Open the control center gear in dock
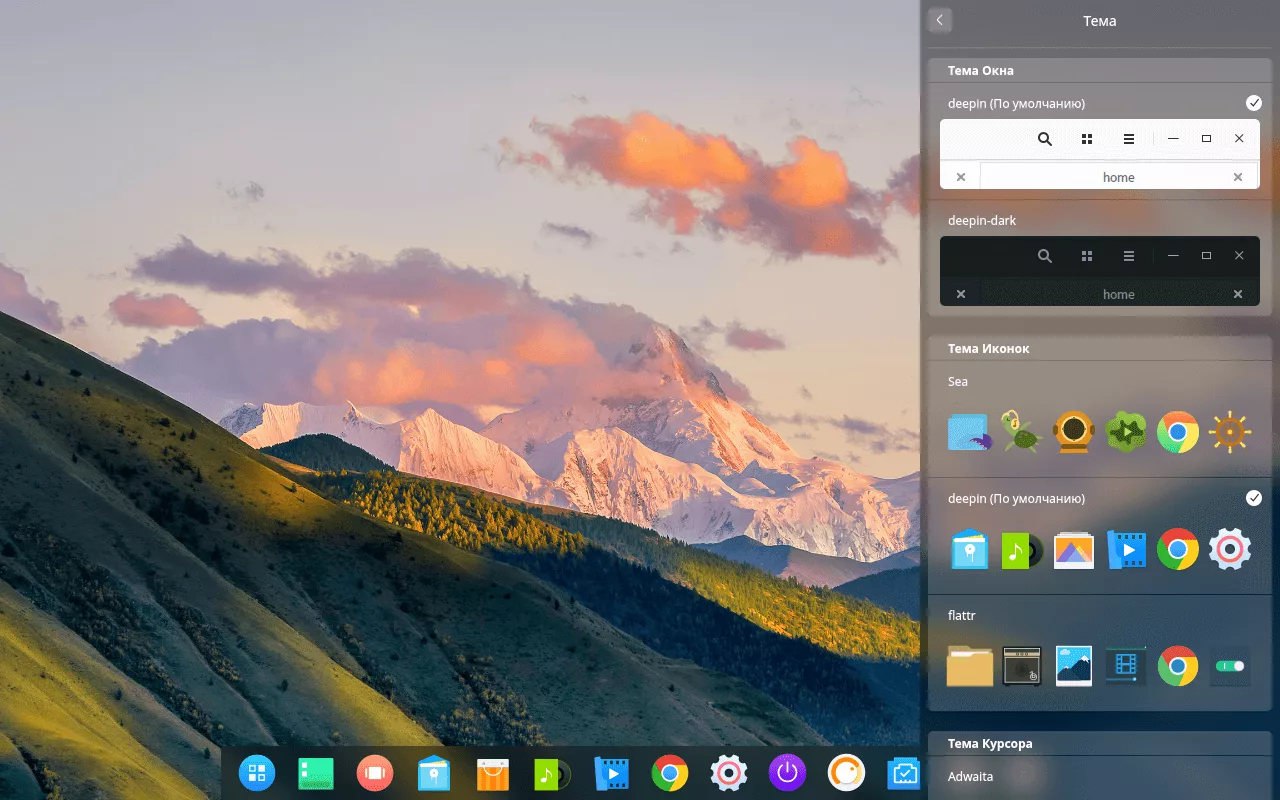This screenshot has height=800, width=1280. [x=729, y=772]
